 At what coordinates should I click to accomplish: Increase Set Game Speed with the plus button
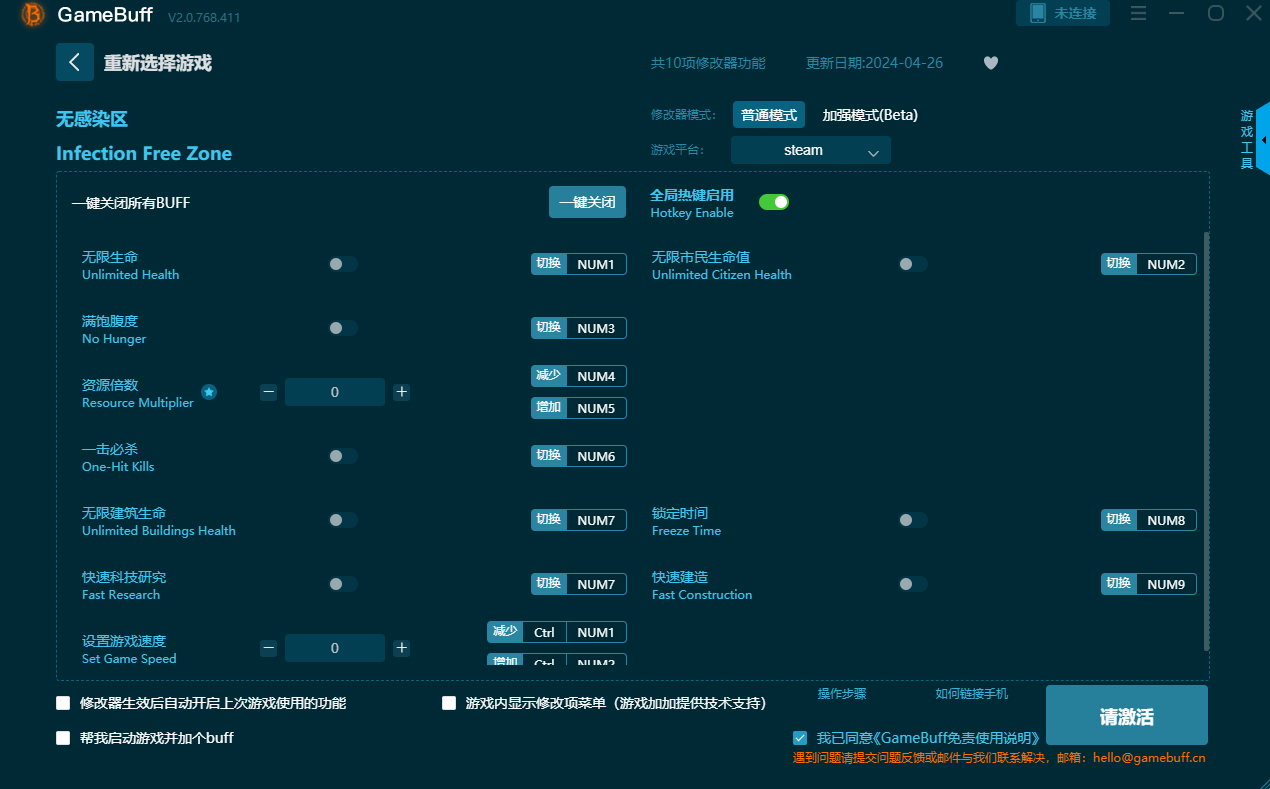click(x=401, y=648)
